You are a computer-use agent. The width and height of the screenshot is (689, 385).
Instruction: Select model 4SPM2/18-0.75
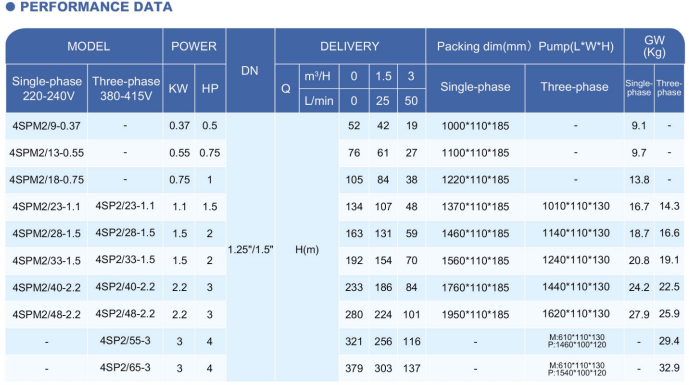tap(47, 180)
